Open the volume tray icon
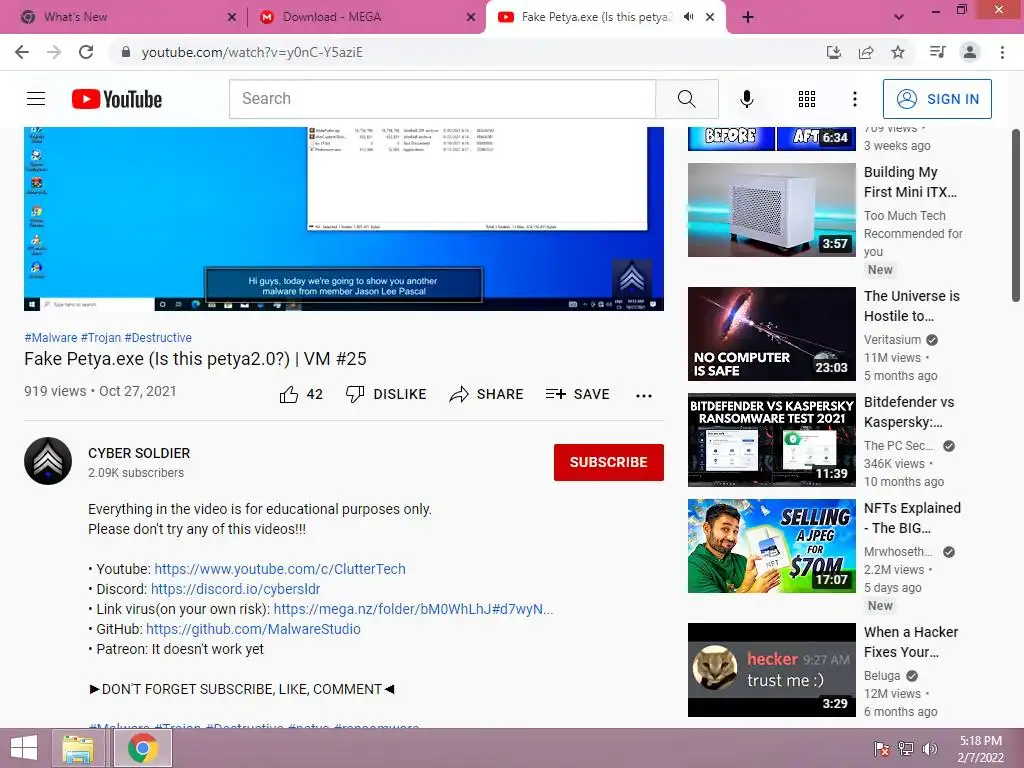Viewport: 1024px width, 768px height. (930, 749)
